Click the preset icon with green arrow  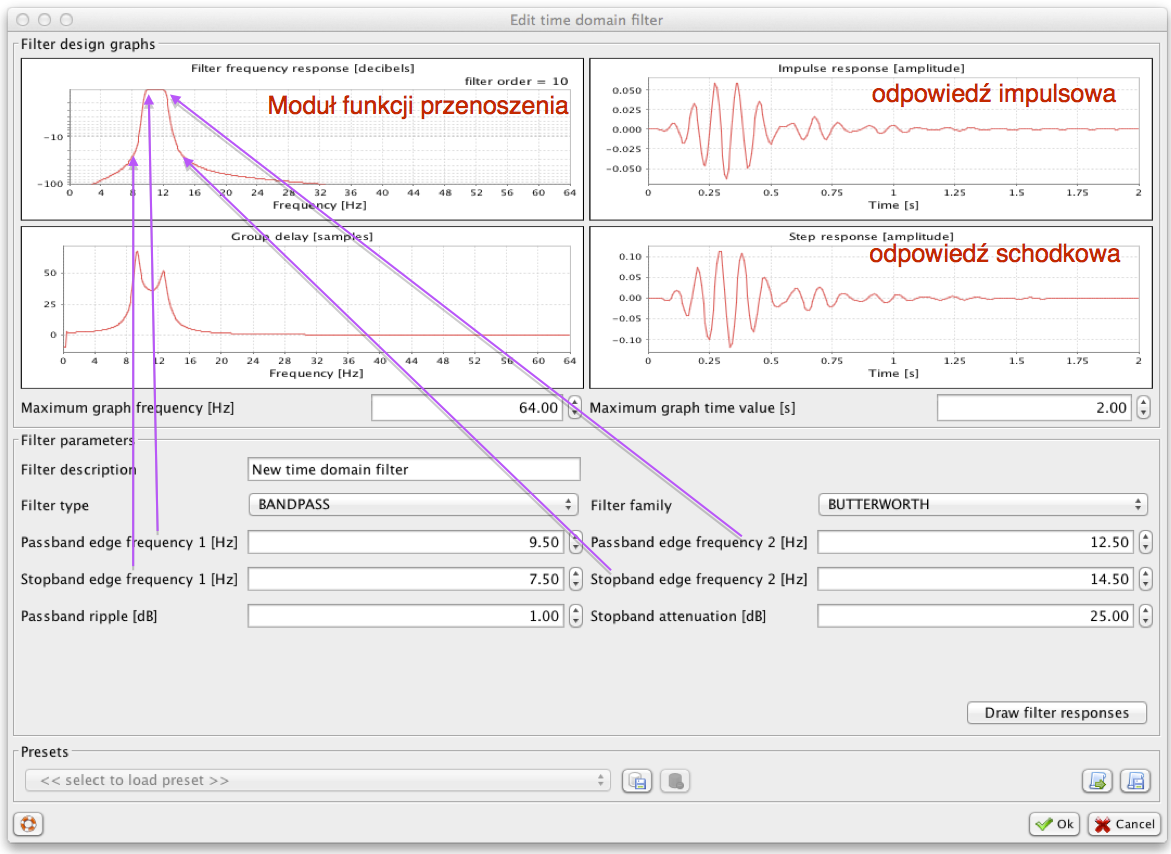click(1097, 781)
